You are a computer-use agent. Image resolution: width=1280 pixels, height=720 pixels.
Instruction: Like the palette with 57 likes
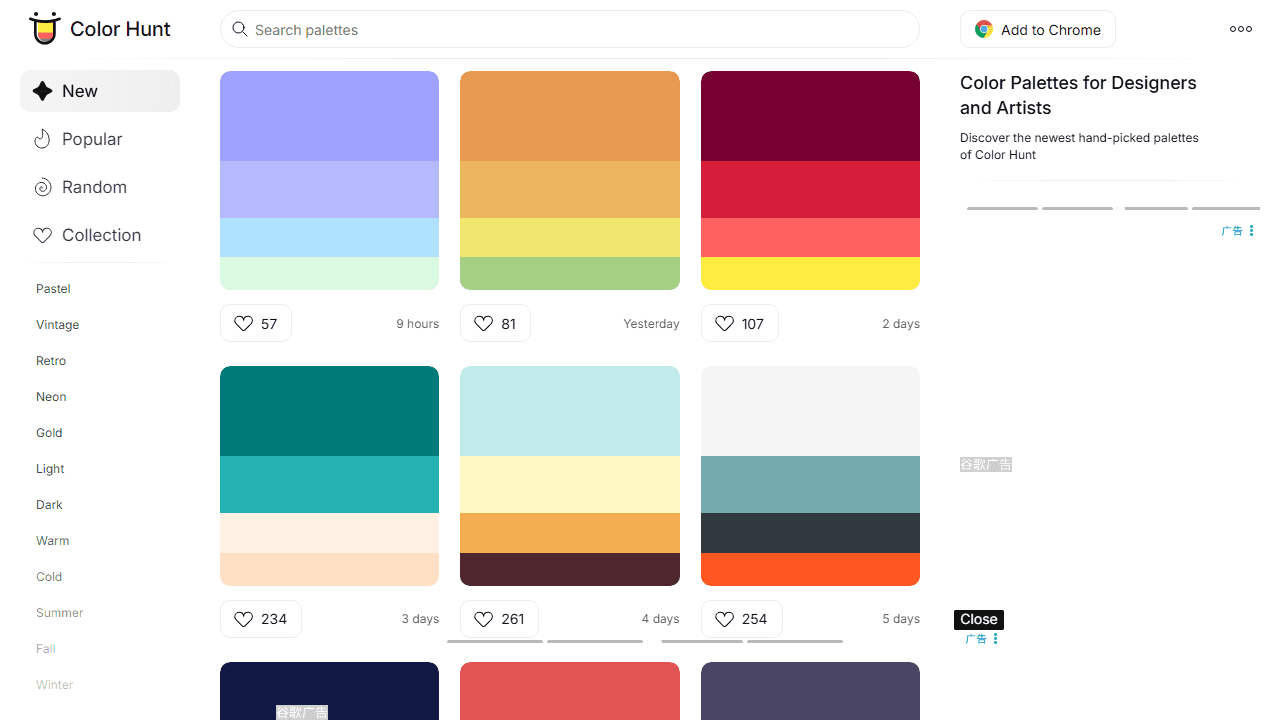click(256, 323)
